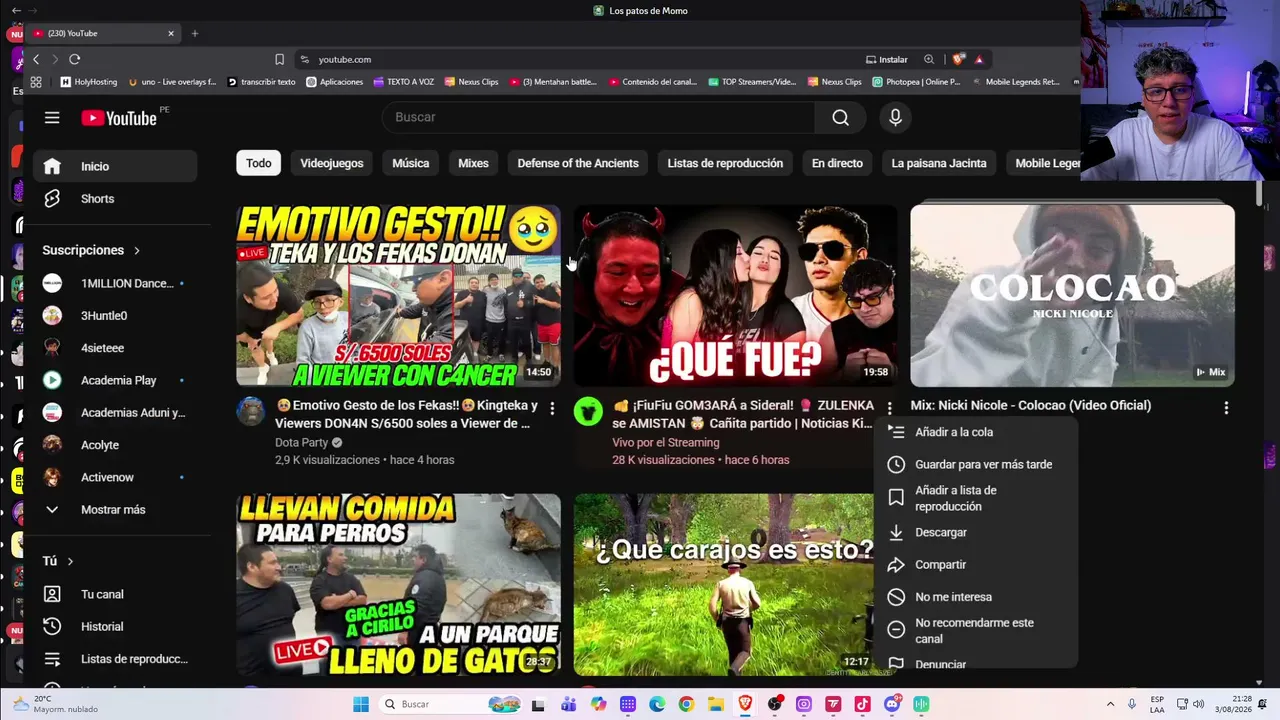The height and width of the screenshot is (720, 1280).
Task: Show hidden system tray icons
Action: 1110,704
